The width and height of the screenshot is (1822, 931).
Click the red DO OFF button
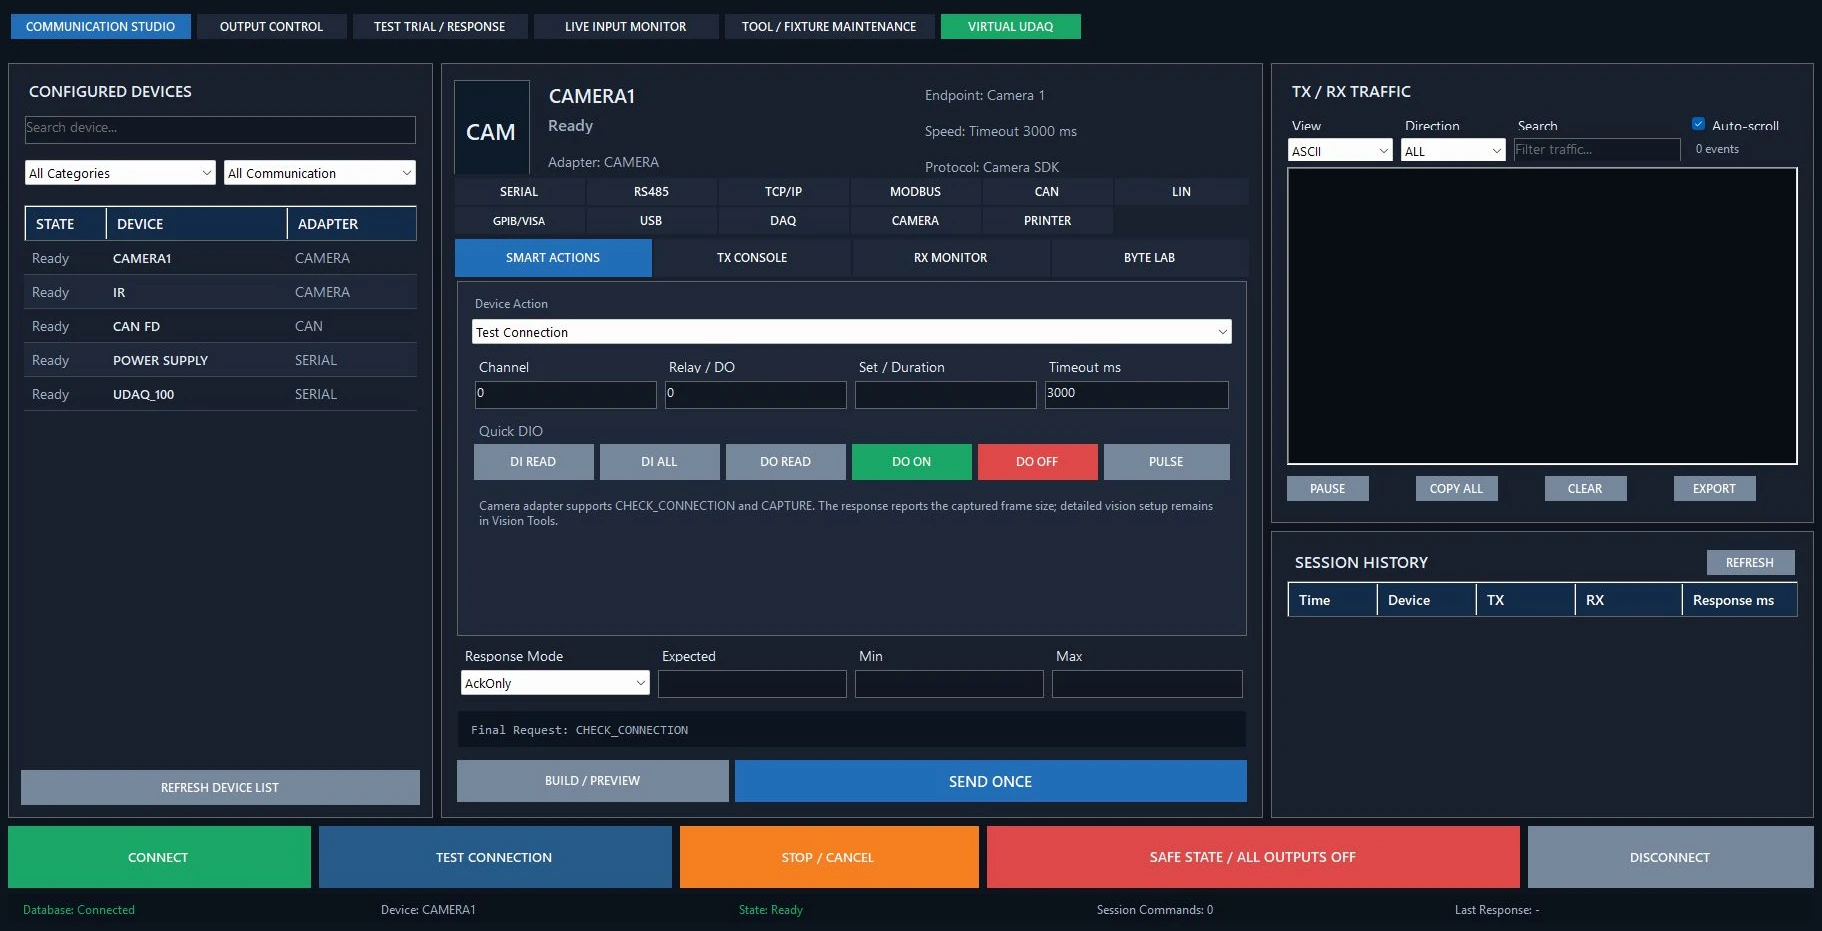(x=1037, y=462)
